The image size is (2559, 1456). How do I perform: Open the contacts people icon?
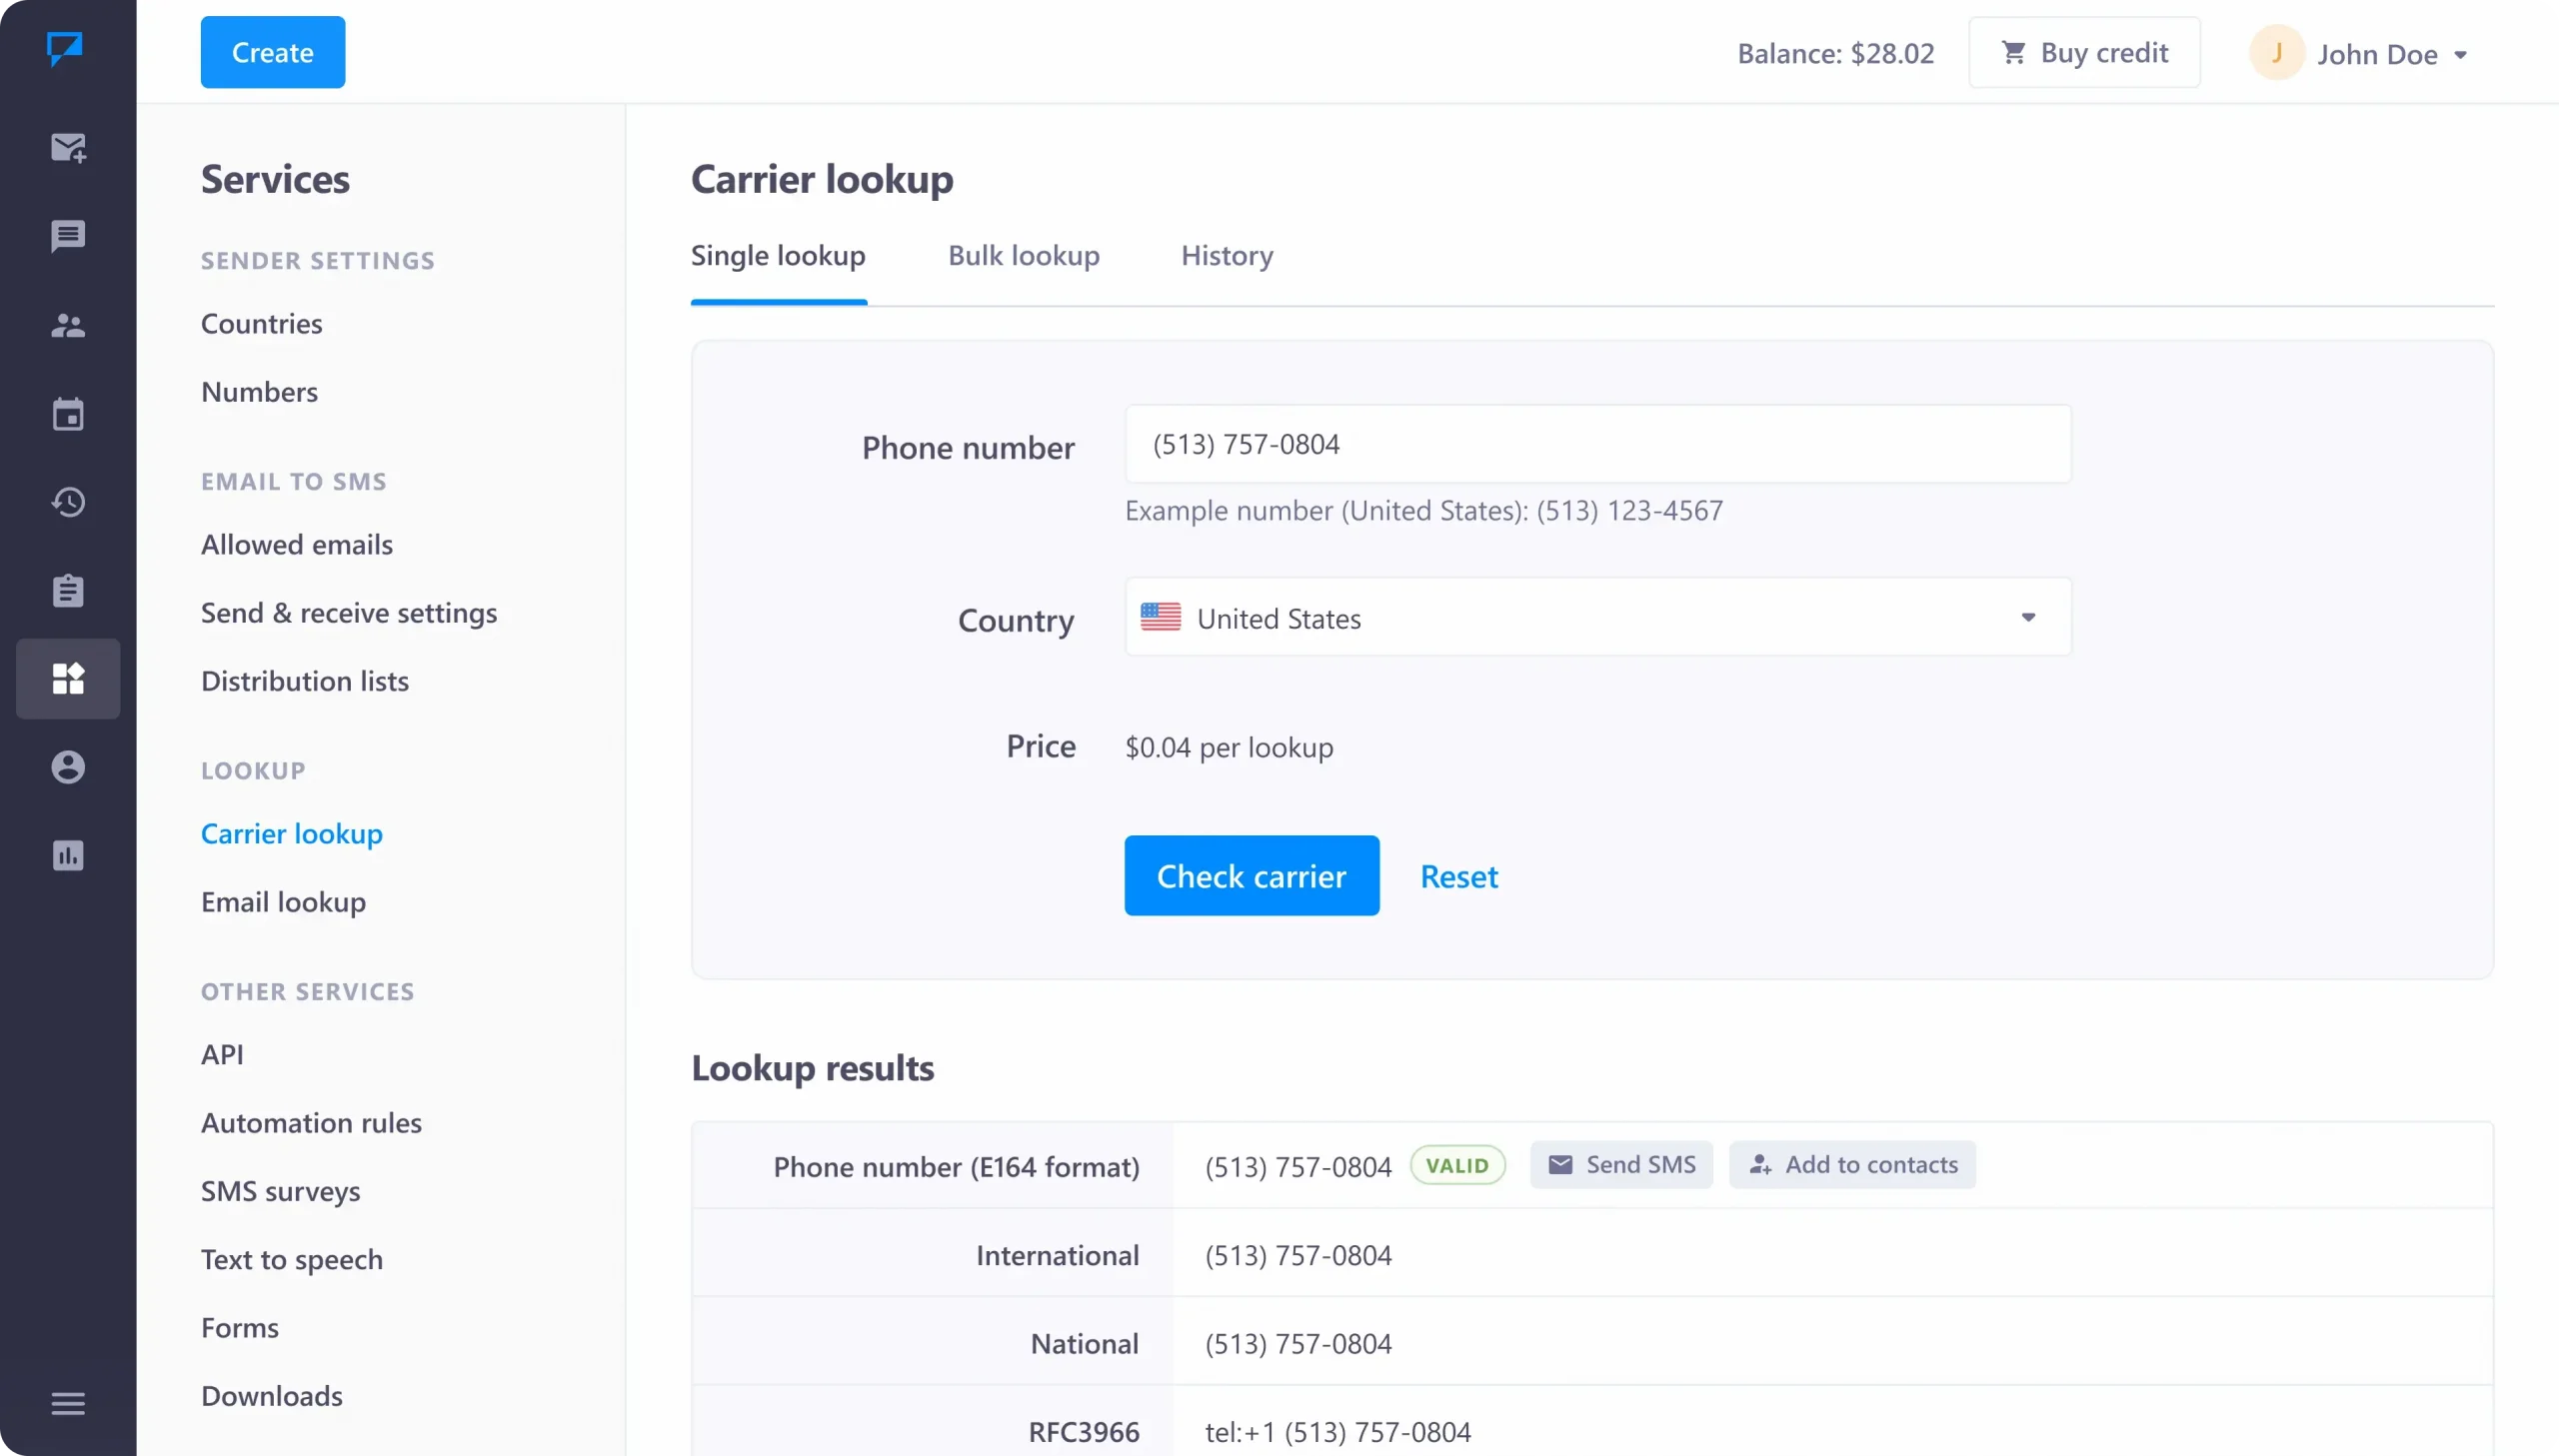68,326
